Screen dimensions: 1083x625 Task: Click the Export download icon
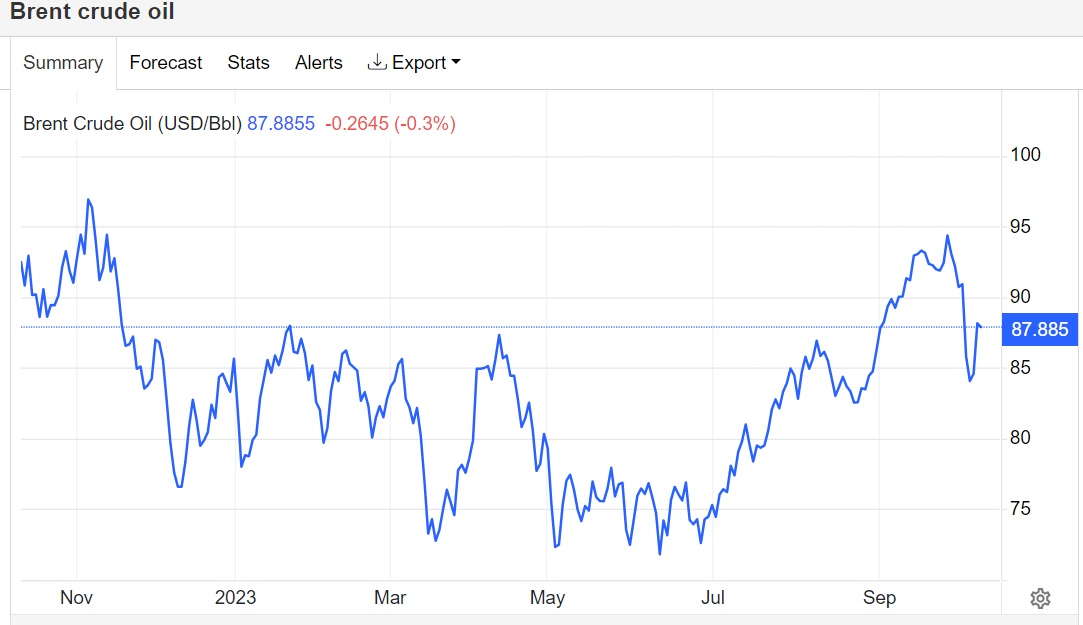(377, 62)
